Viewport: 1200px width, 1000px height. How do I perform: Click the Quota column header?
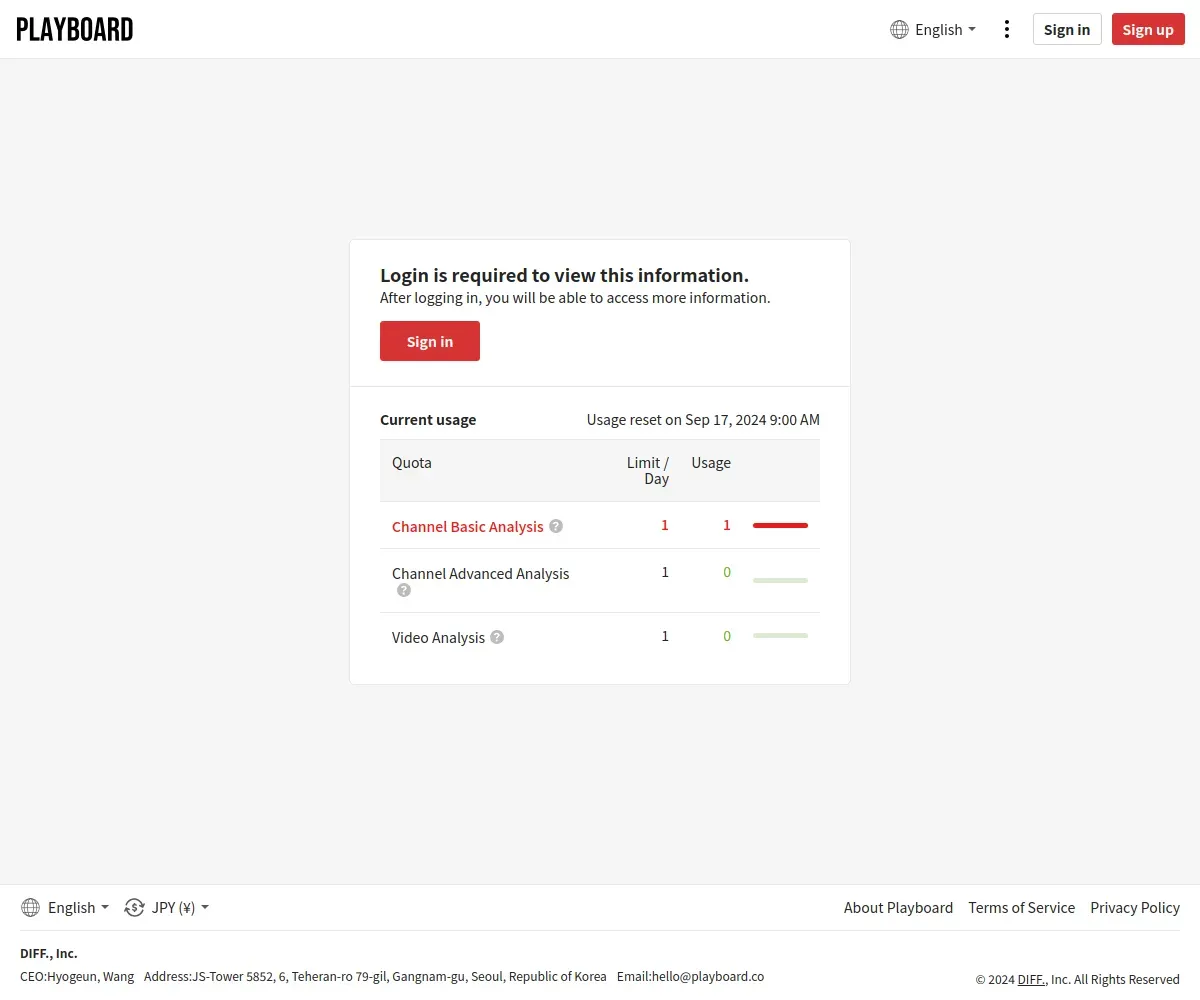(412, 462)
